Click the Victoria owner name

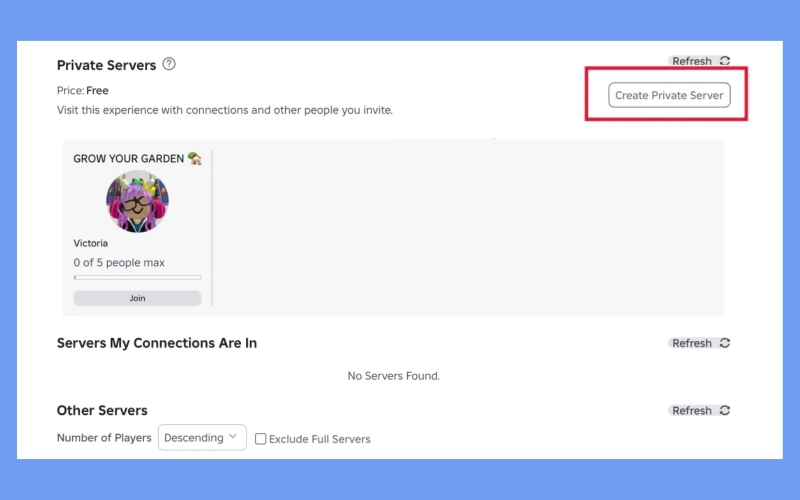[90, 243]
